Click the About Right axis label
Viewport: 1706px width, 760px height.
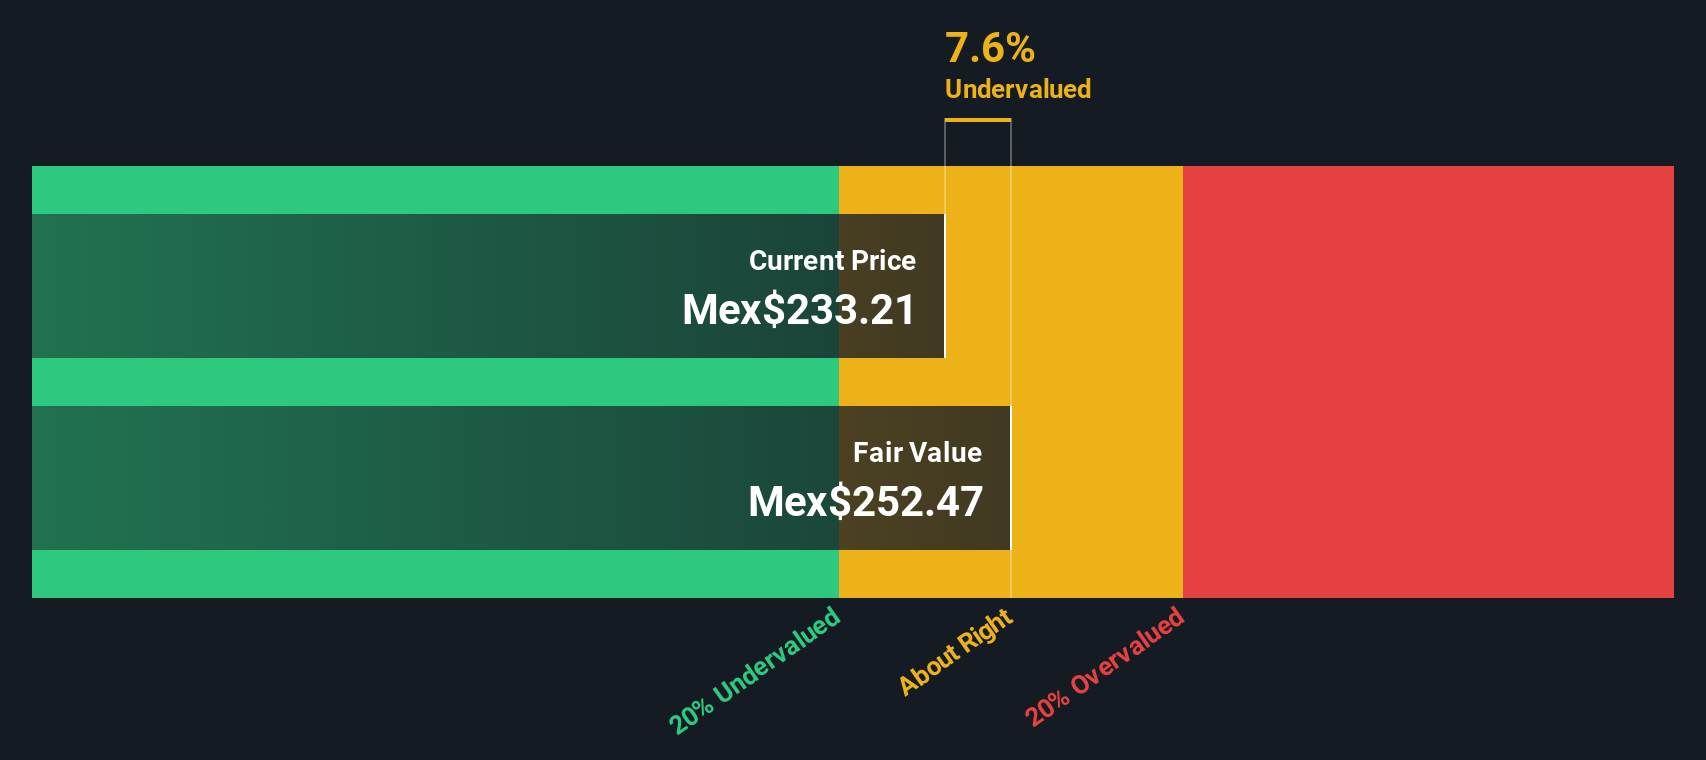pyautogui.click(x=956, y=652)
